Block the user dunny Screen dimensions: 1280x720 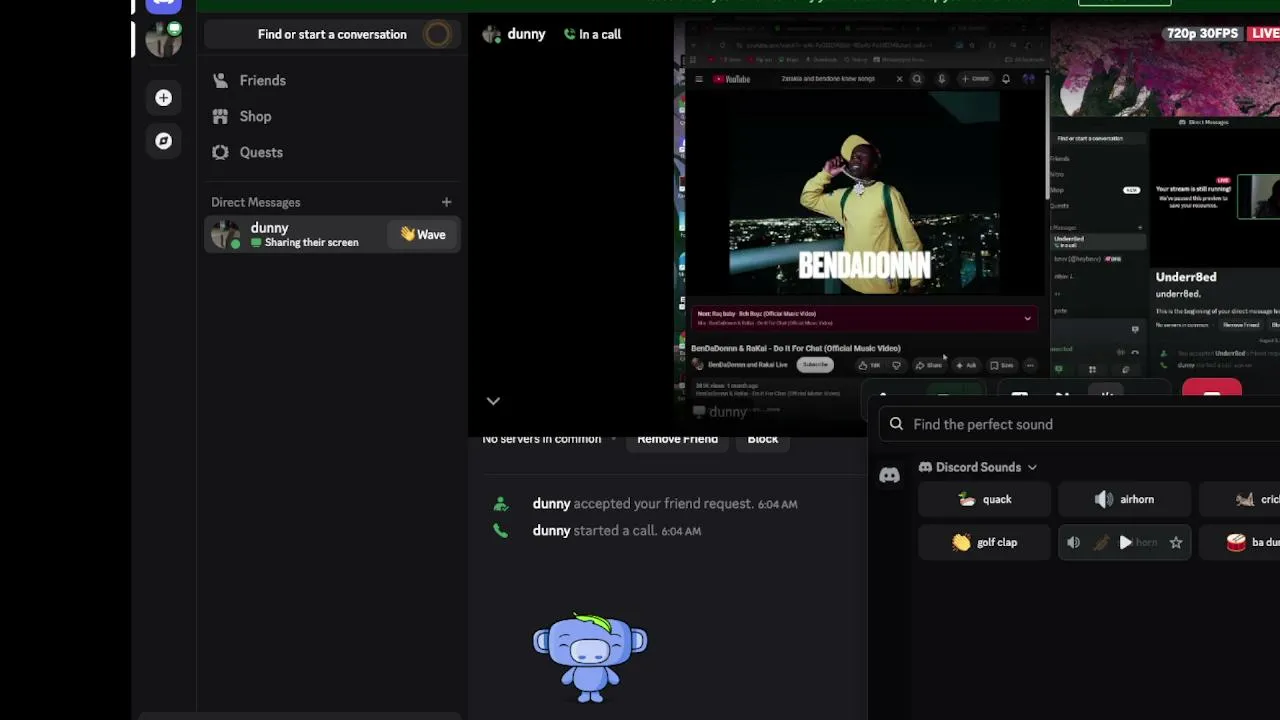pos(762,439)
